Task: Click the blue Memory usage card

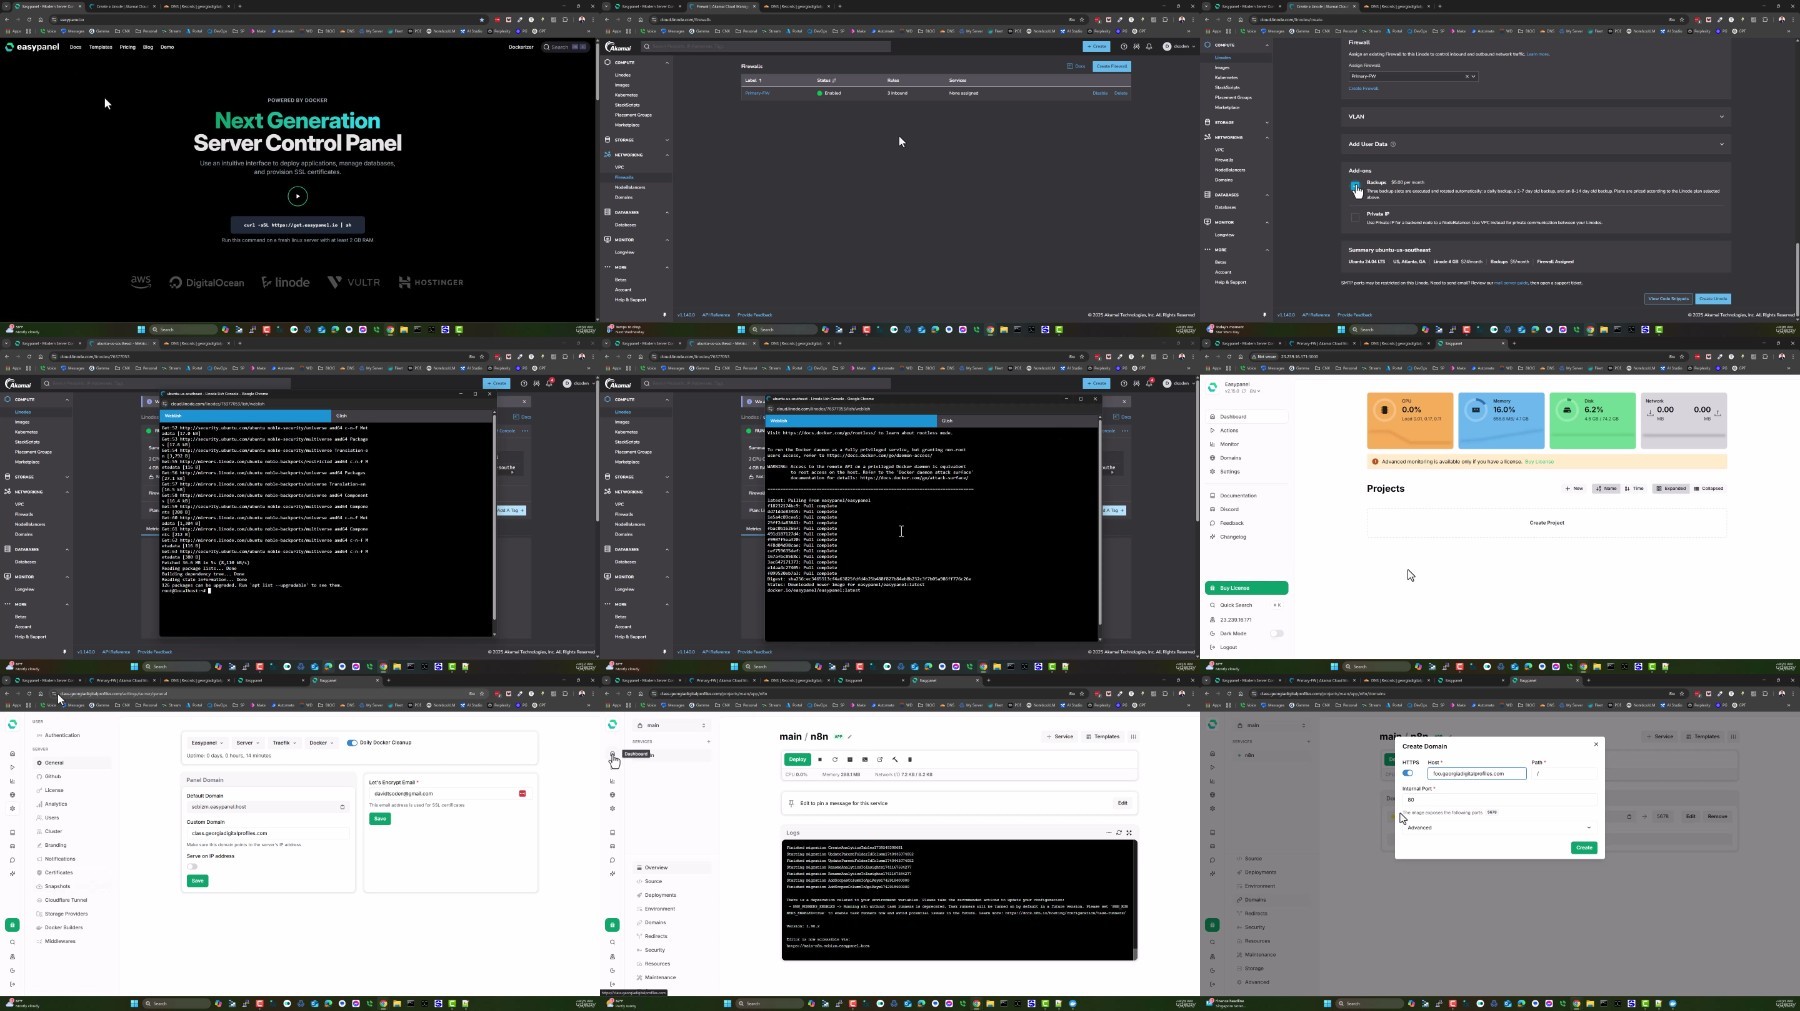Action: [1502, 421]
